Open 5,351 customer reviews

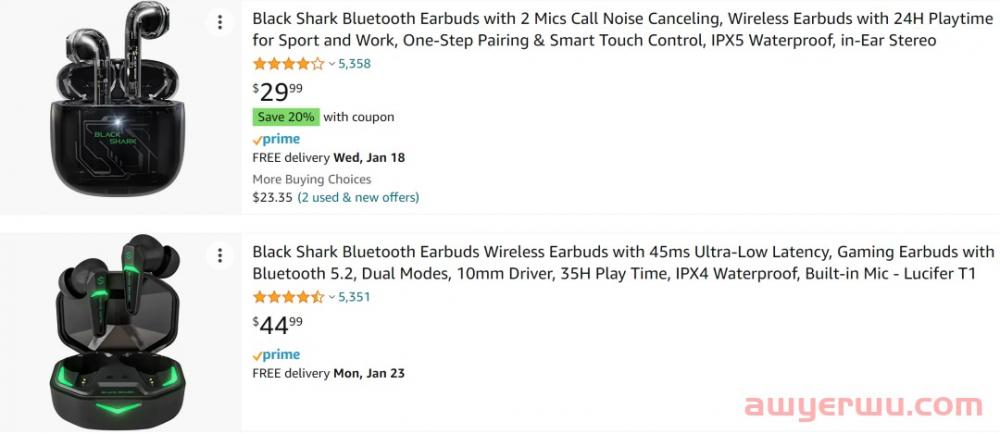355,297
